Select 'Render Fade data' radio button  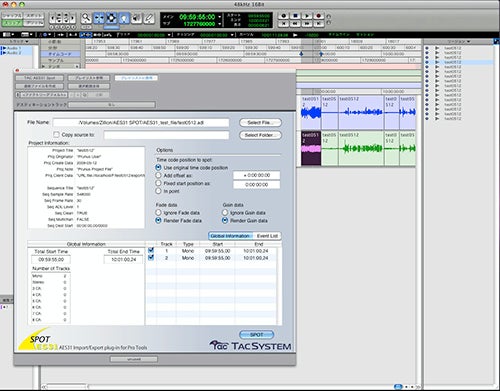tap(159, 220)
